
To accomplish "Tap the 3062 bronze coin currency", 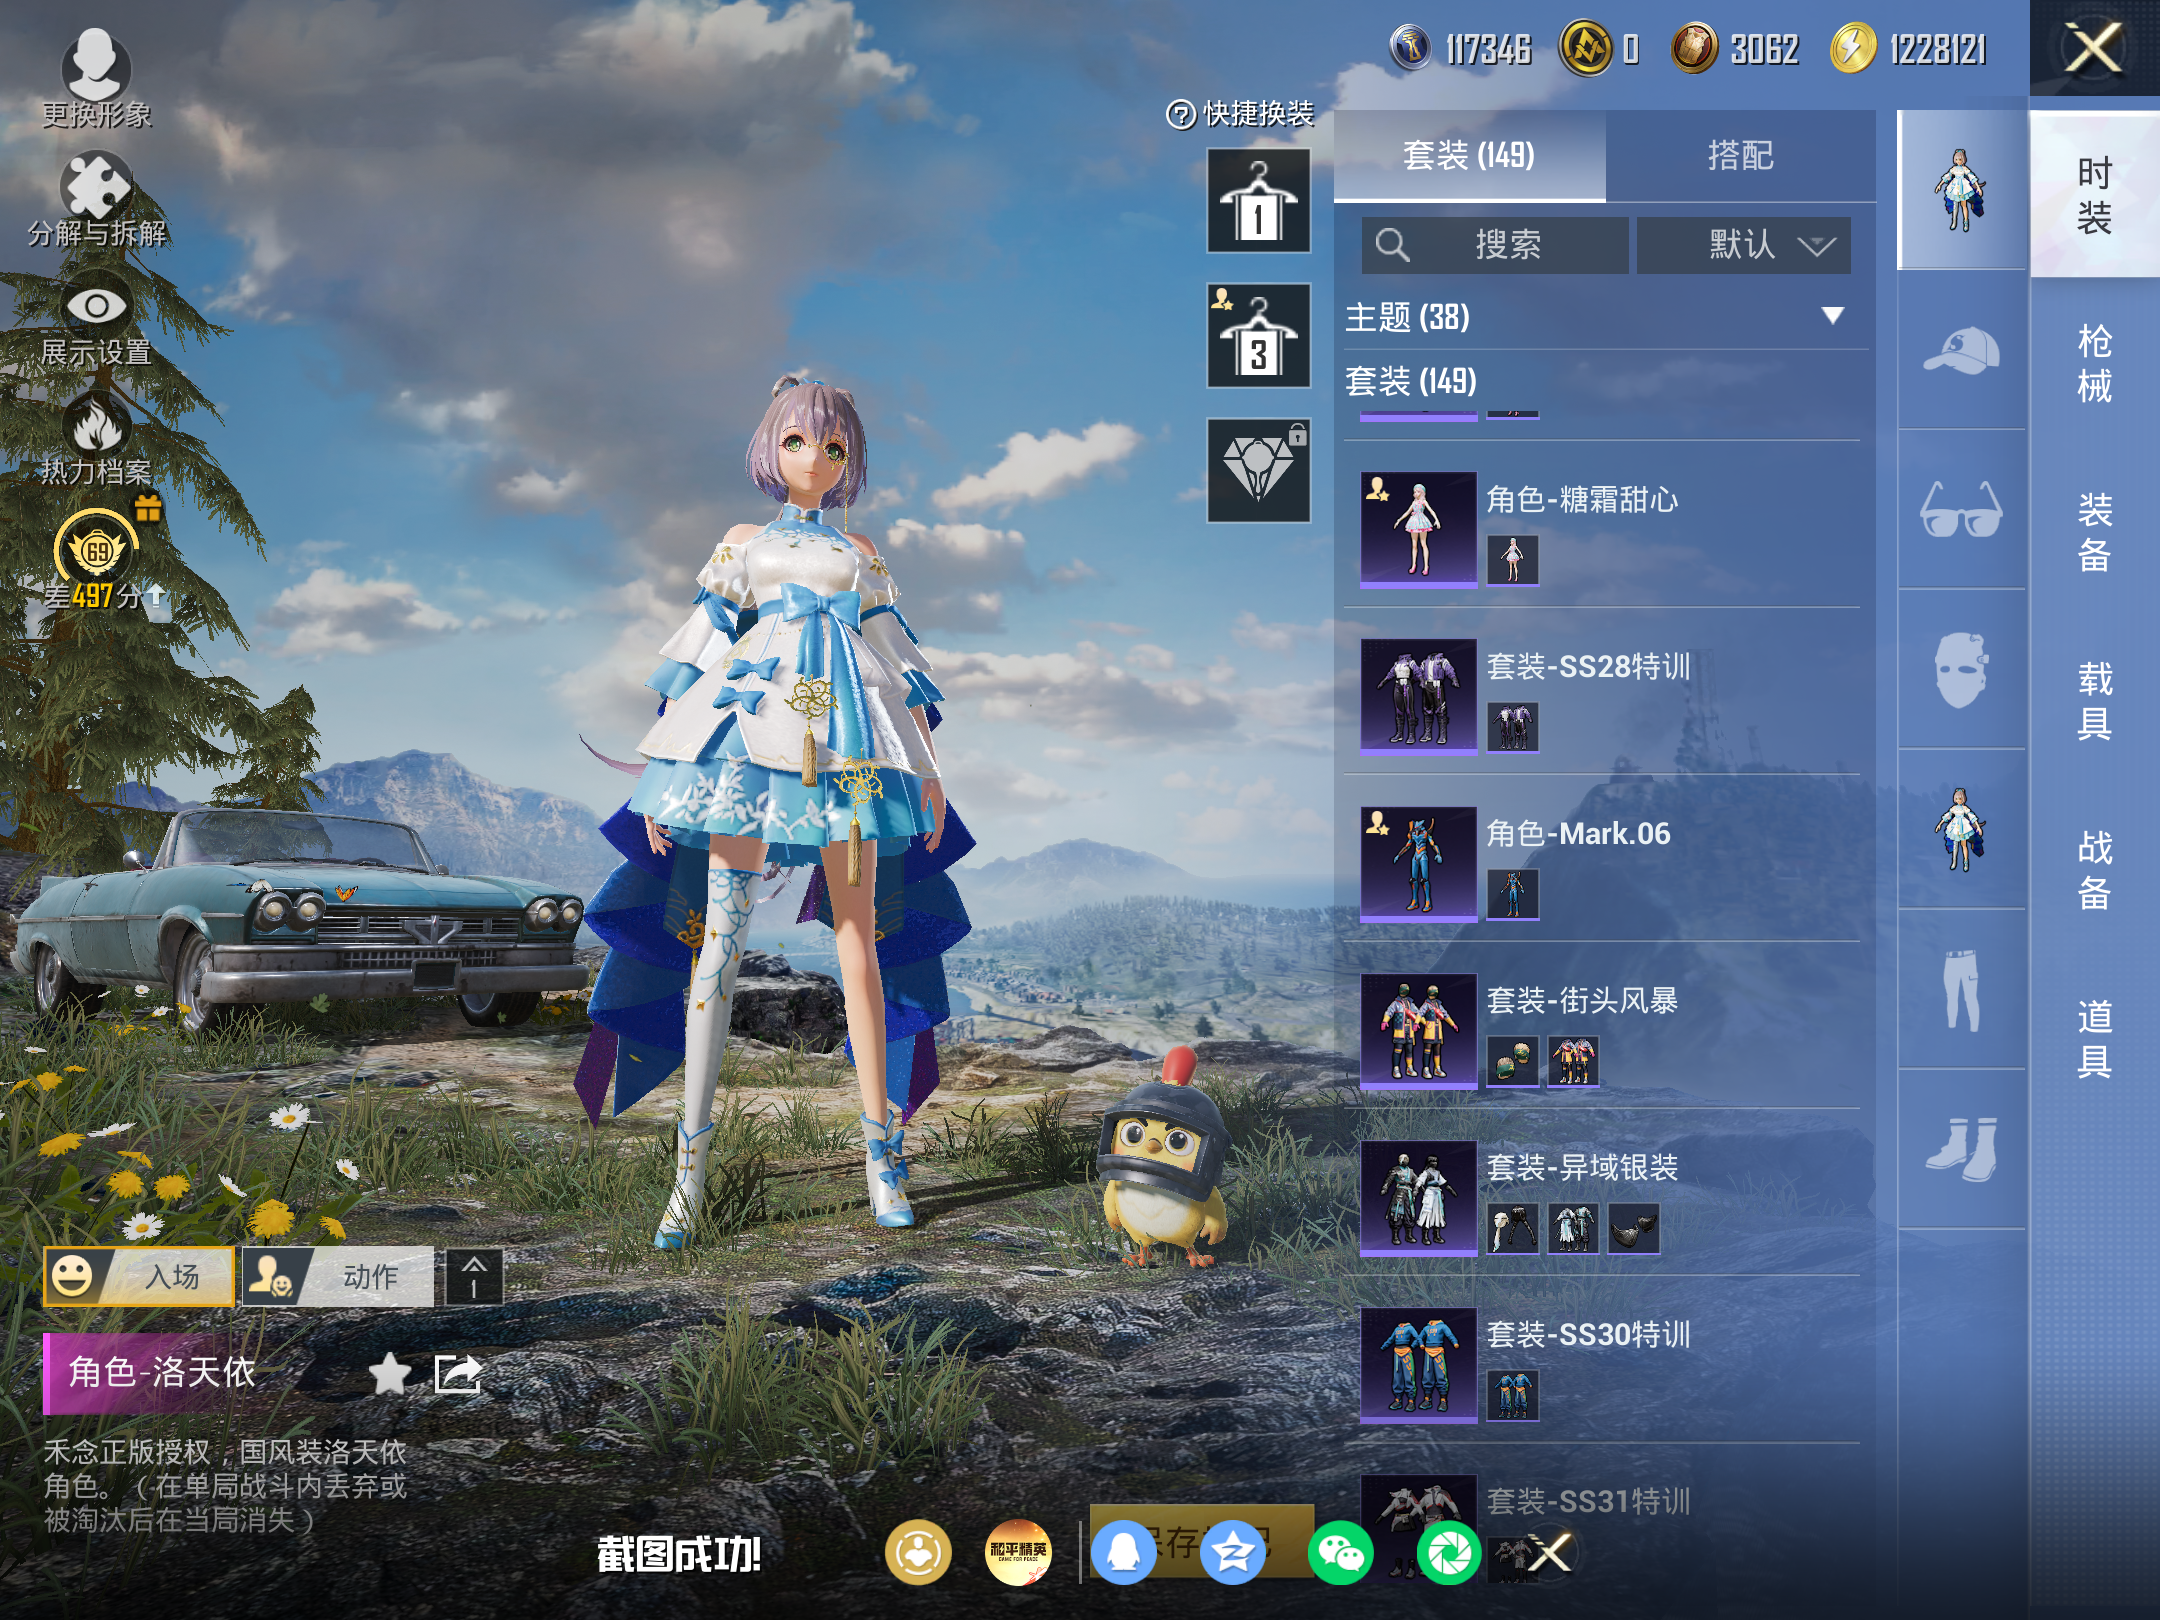I will pyautogui.click(x=1694, y=48).
